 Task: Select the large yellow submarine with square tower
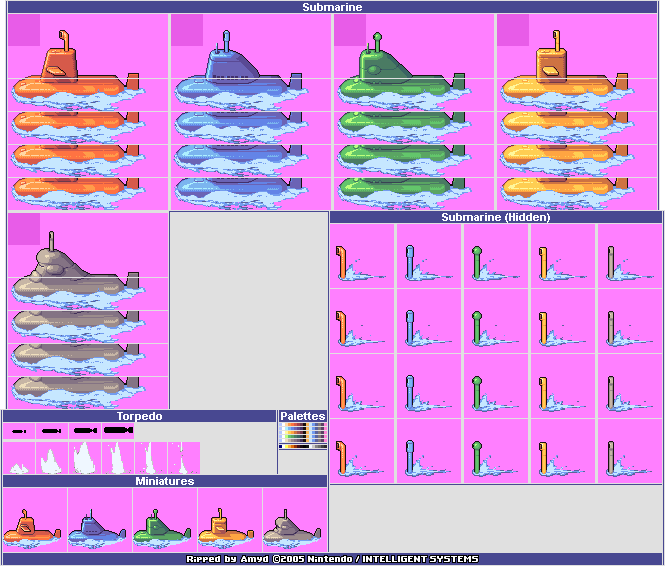click(567, 70)
